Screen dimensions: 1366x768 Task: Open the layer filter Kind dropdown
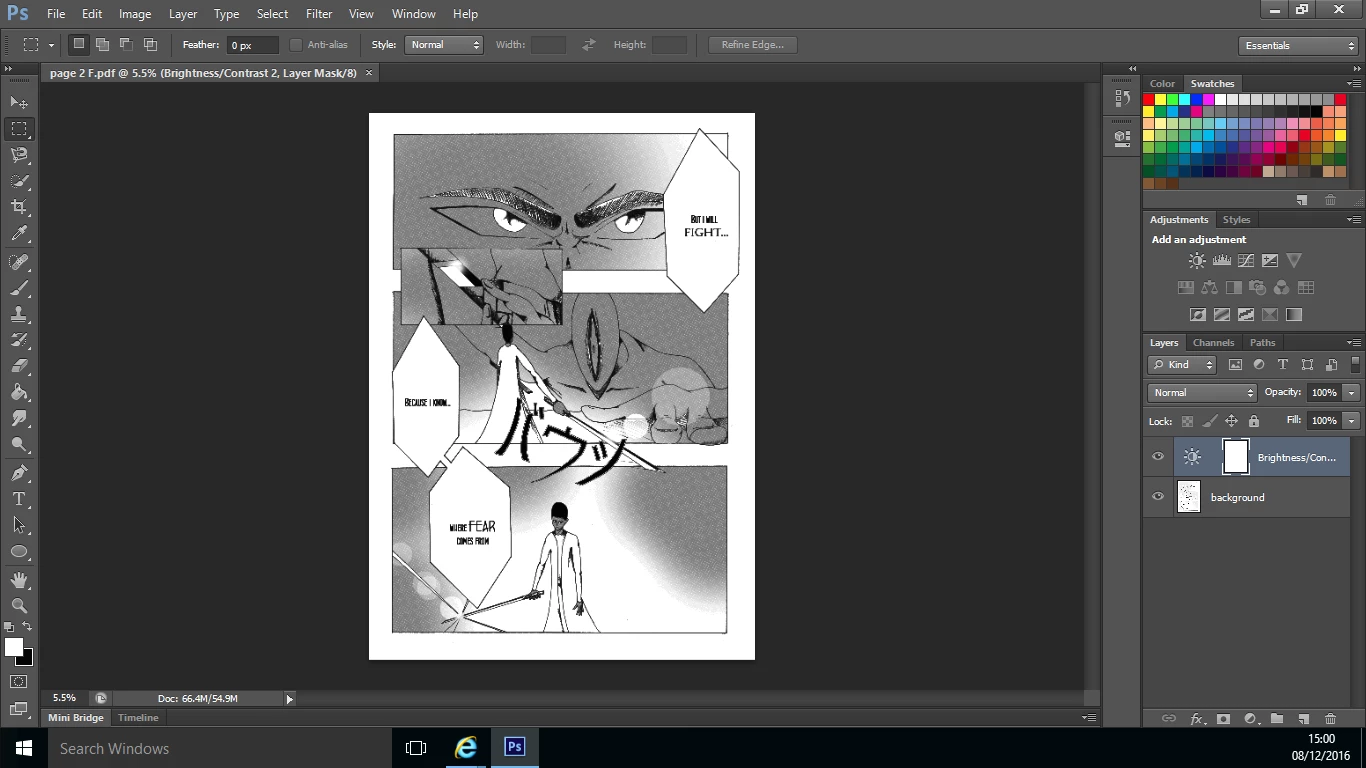pos(1182,365)
